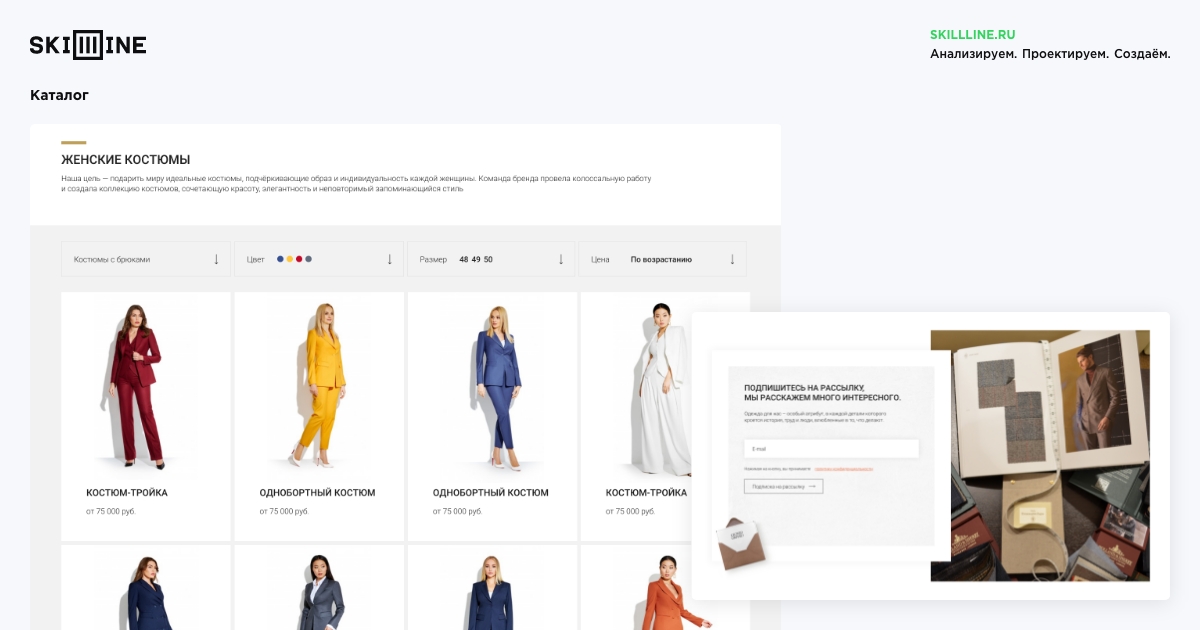Screen dimensions: 1200x630
Task: Open Однобортный костюм title under yellow suit
Action: pos(317,493)
